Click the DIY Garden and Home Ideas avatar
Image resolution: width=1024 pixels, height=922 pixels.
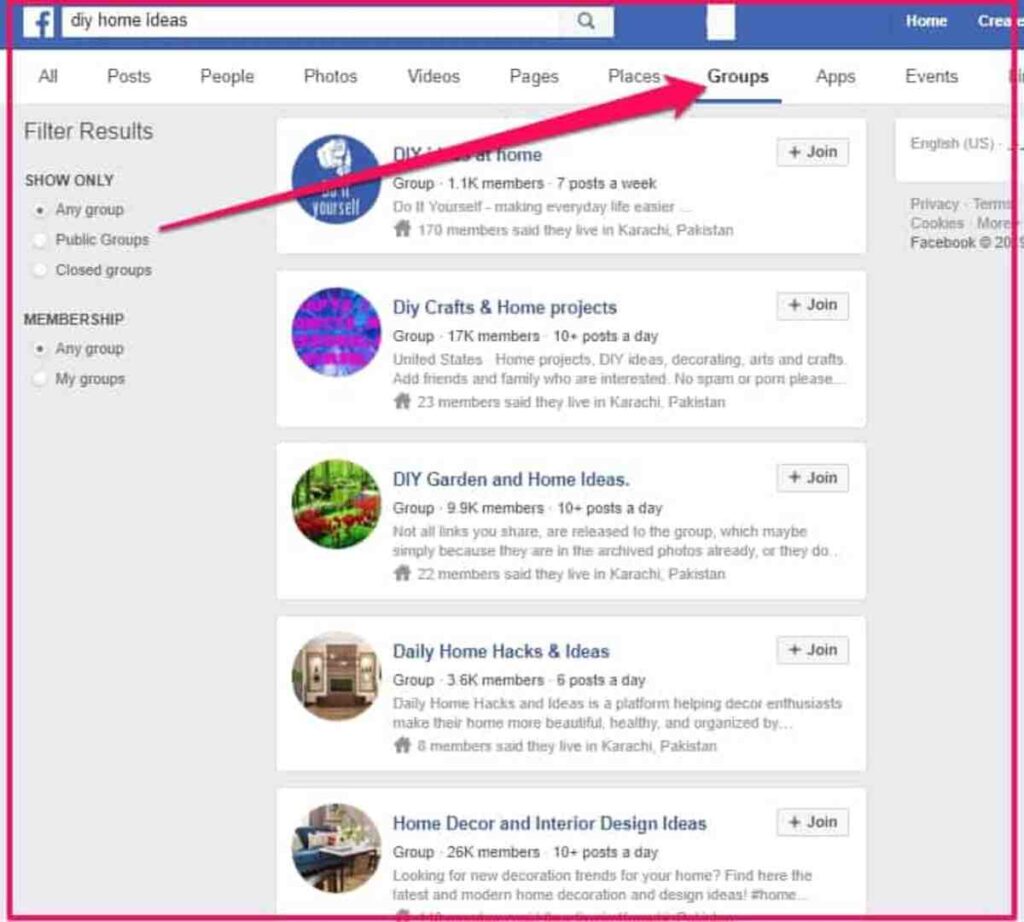pyautogui.click(x=336, y=505)
